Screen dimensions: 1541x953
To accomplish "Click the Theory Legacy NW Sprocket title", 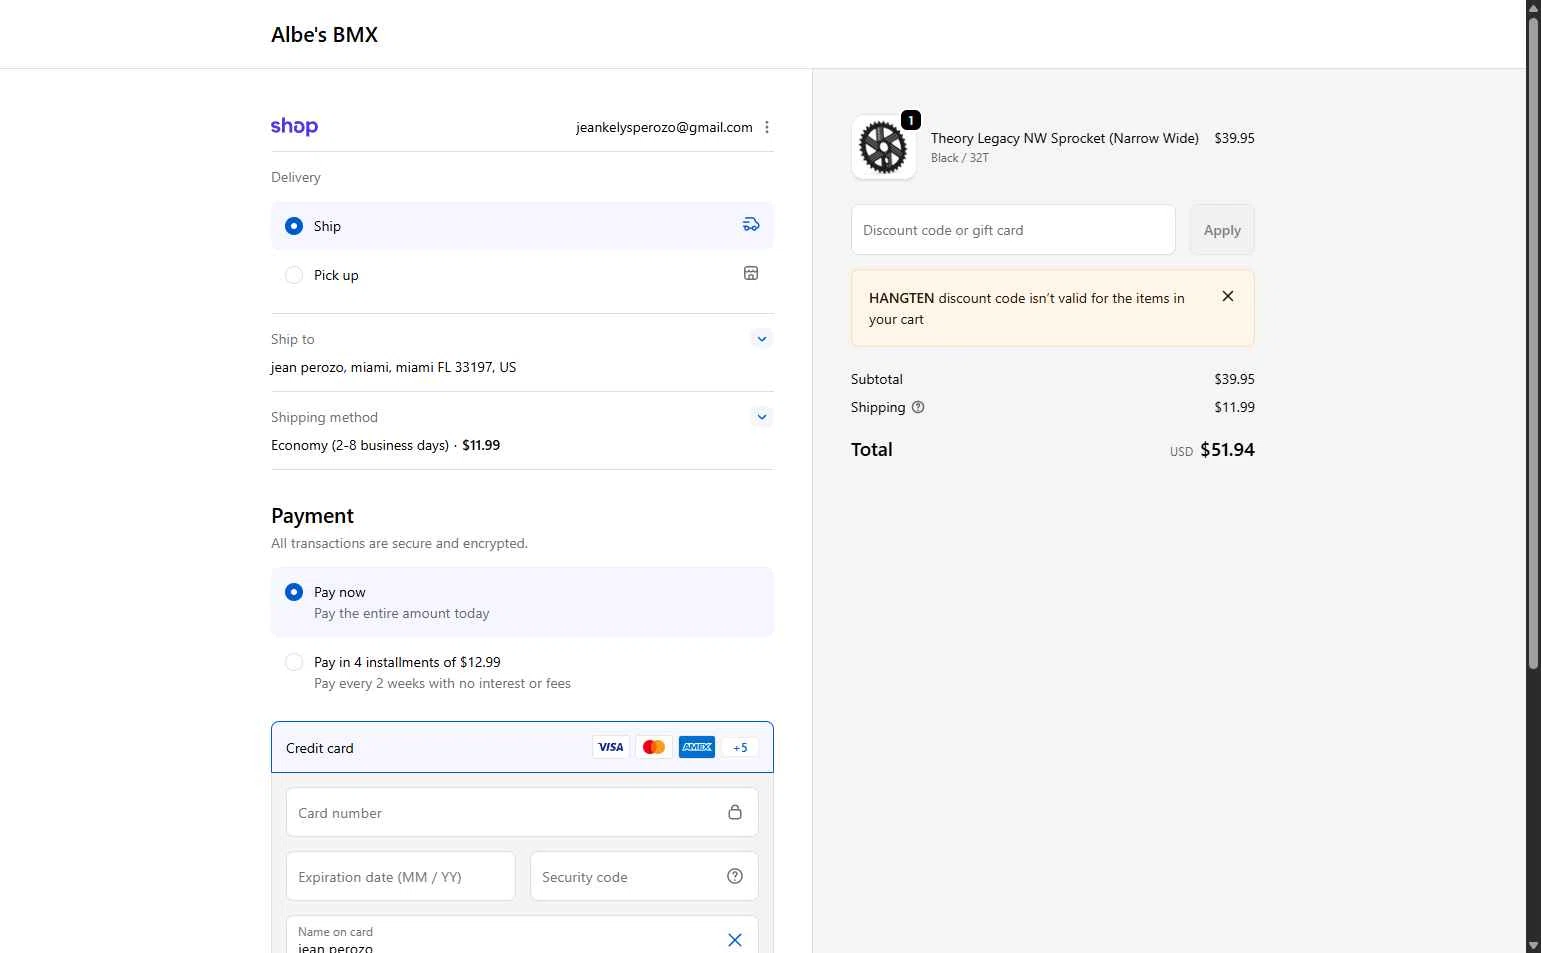I will click(1064, 138).
